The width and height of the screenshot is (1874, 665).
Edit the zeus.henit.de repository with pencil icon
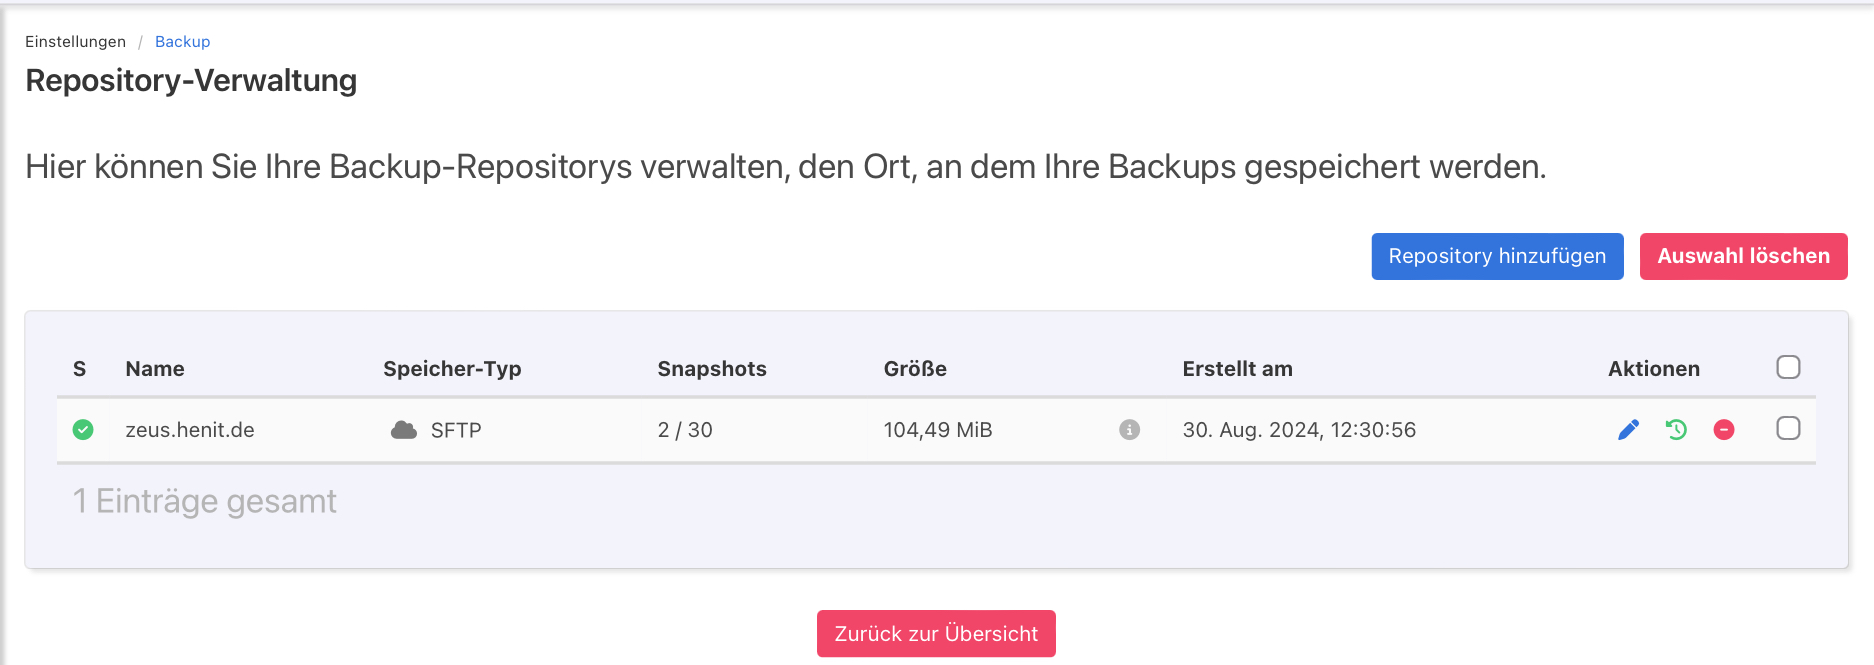tap(1628, 430)
